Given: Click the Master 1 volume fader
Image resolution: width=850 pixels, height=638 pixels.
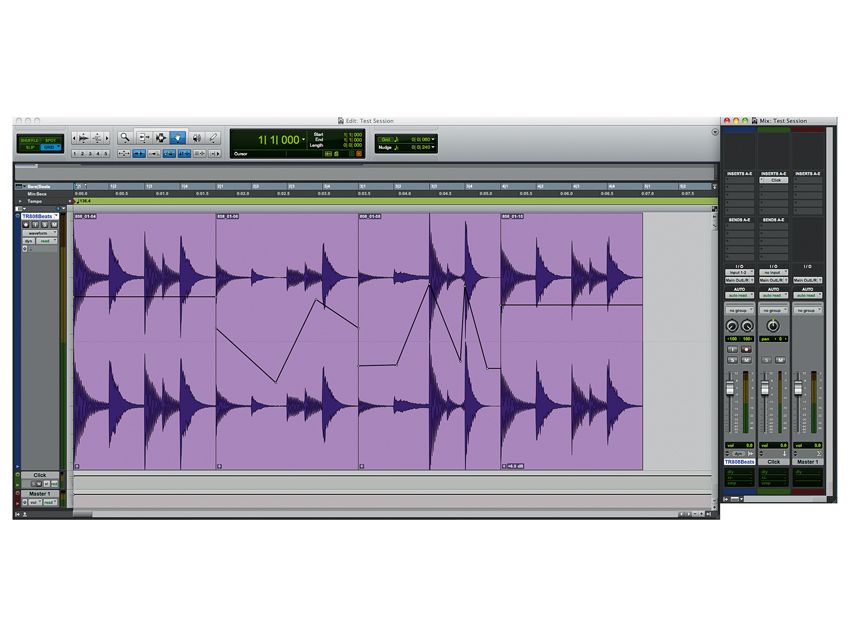Looking at the screenshot, I should [x=798, y=388].
